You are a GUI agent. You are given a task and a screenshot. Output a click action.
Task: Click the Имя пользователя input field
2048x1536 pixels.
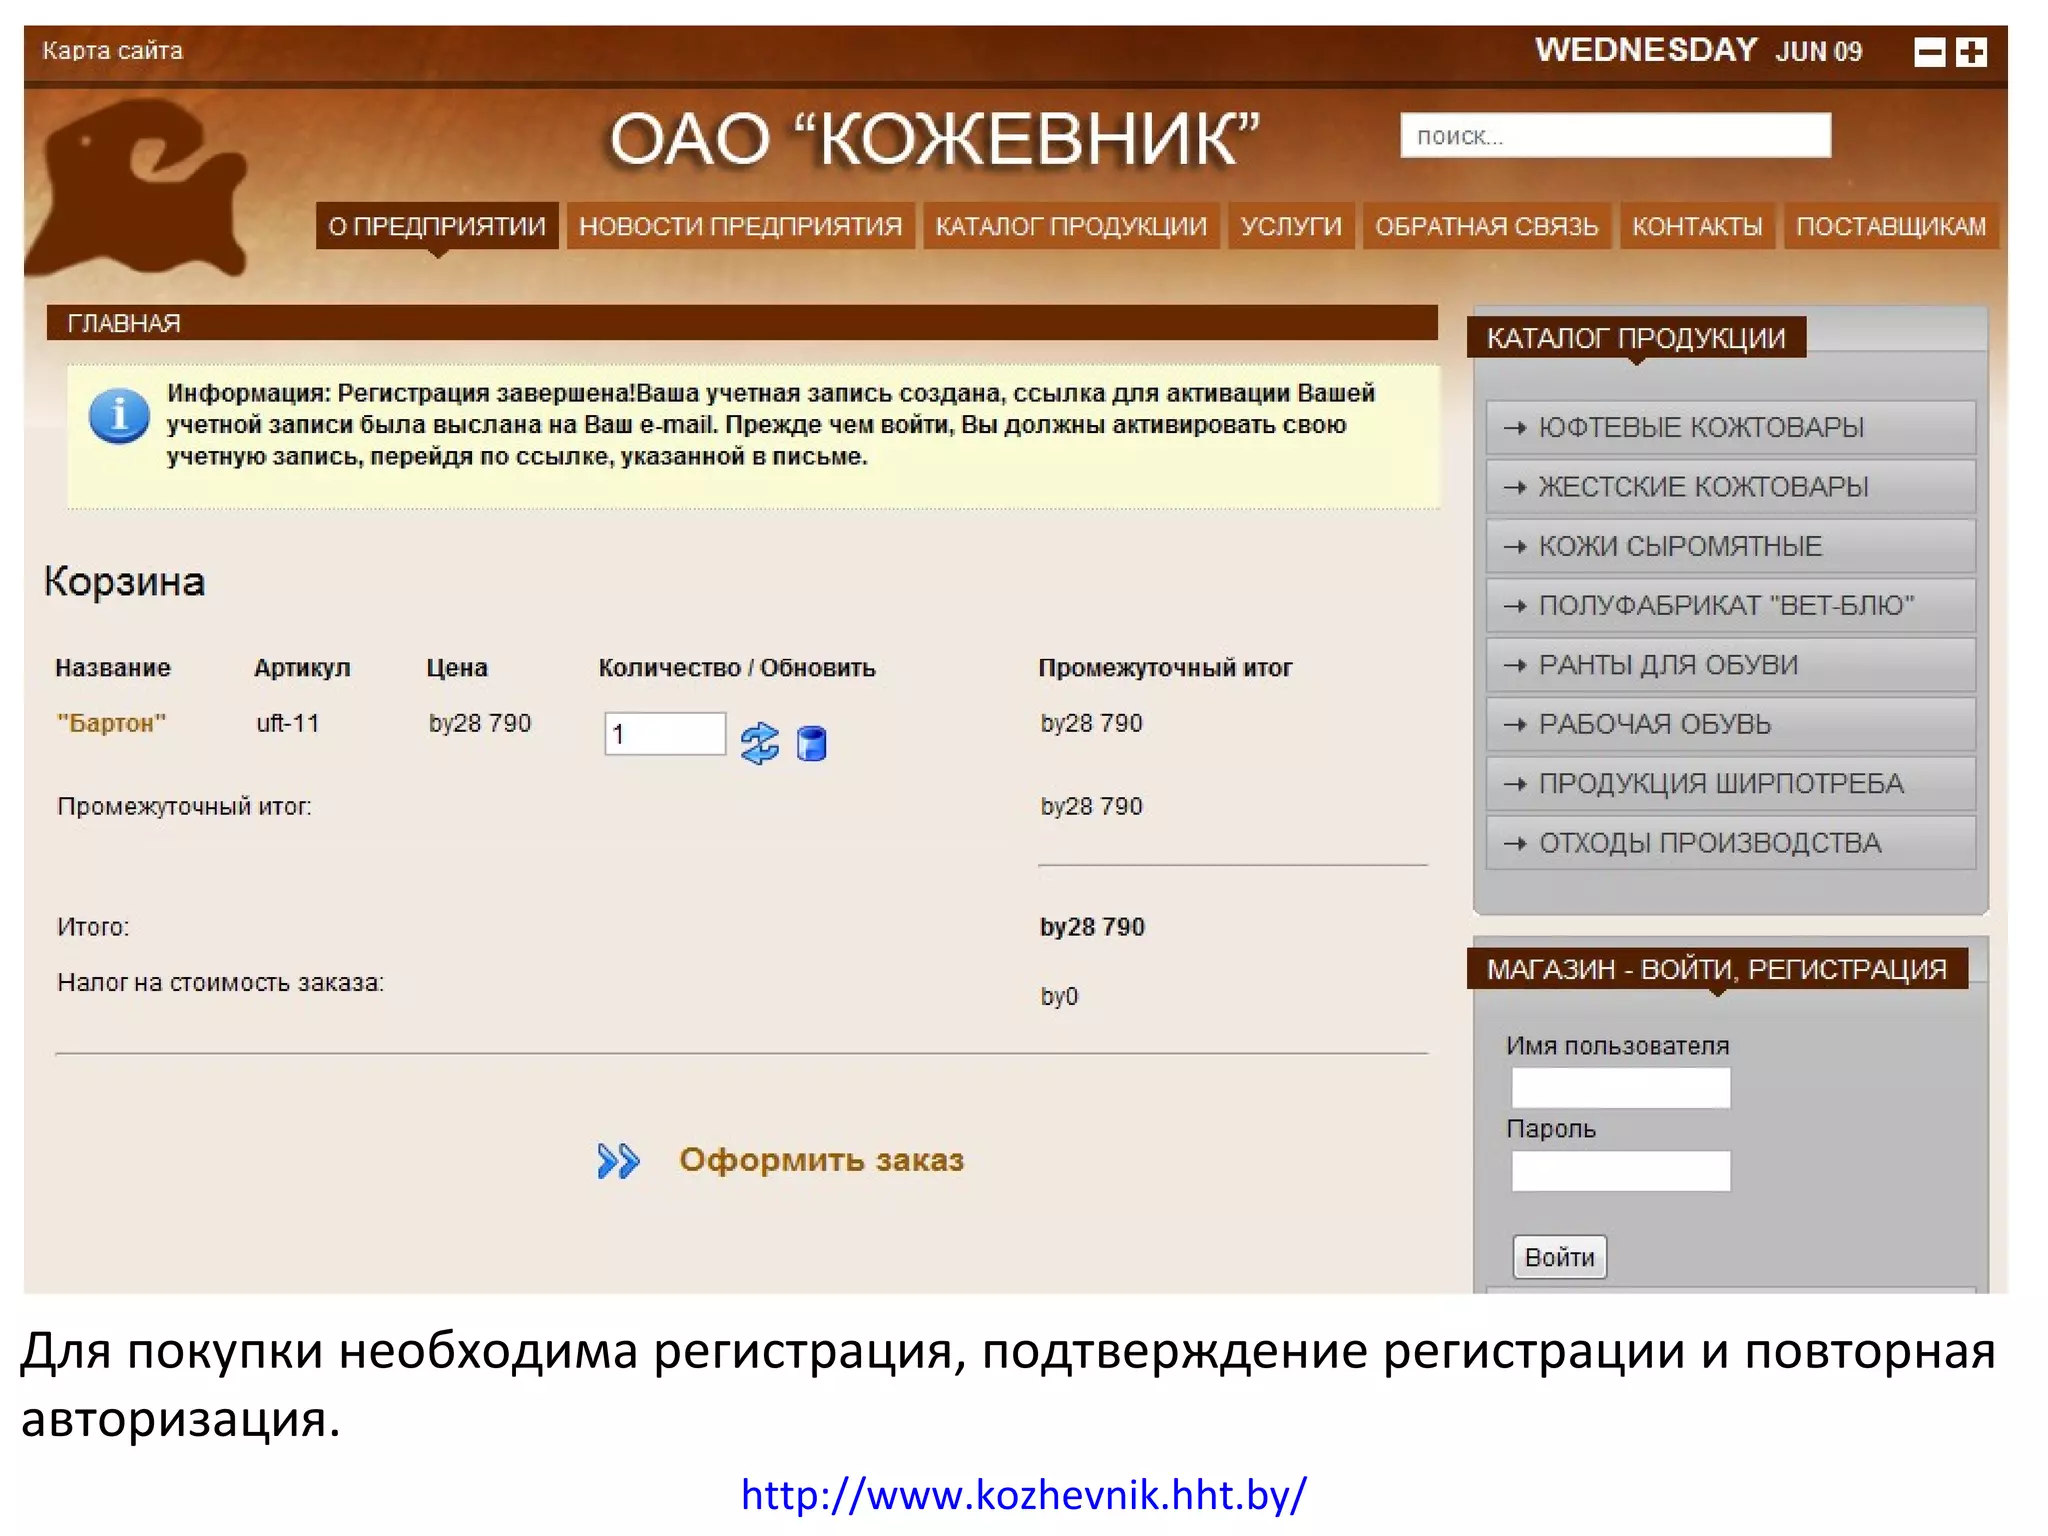coord(1621,1088)
